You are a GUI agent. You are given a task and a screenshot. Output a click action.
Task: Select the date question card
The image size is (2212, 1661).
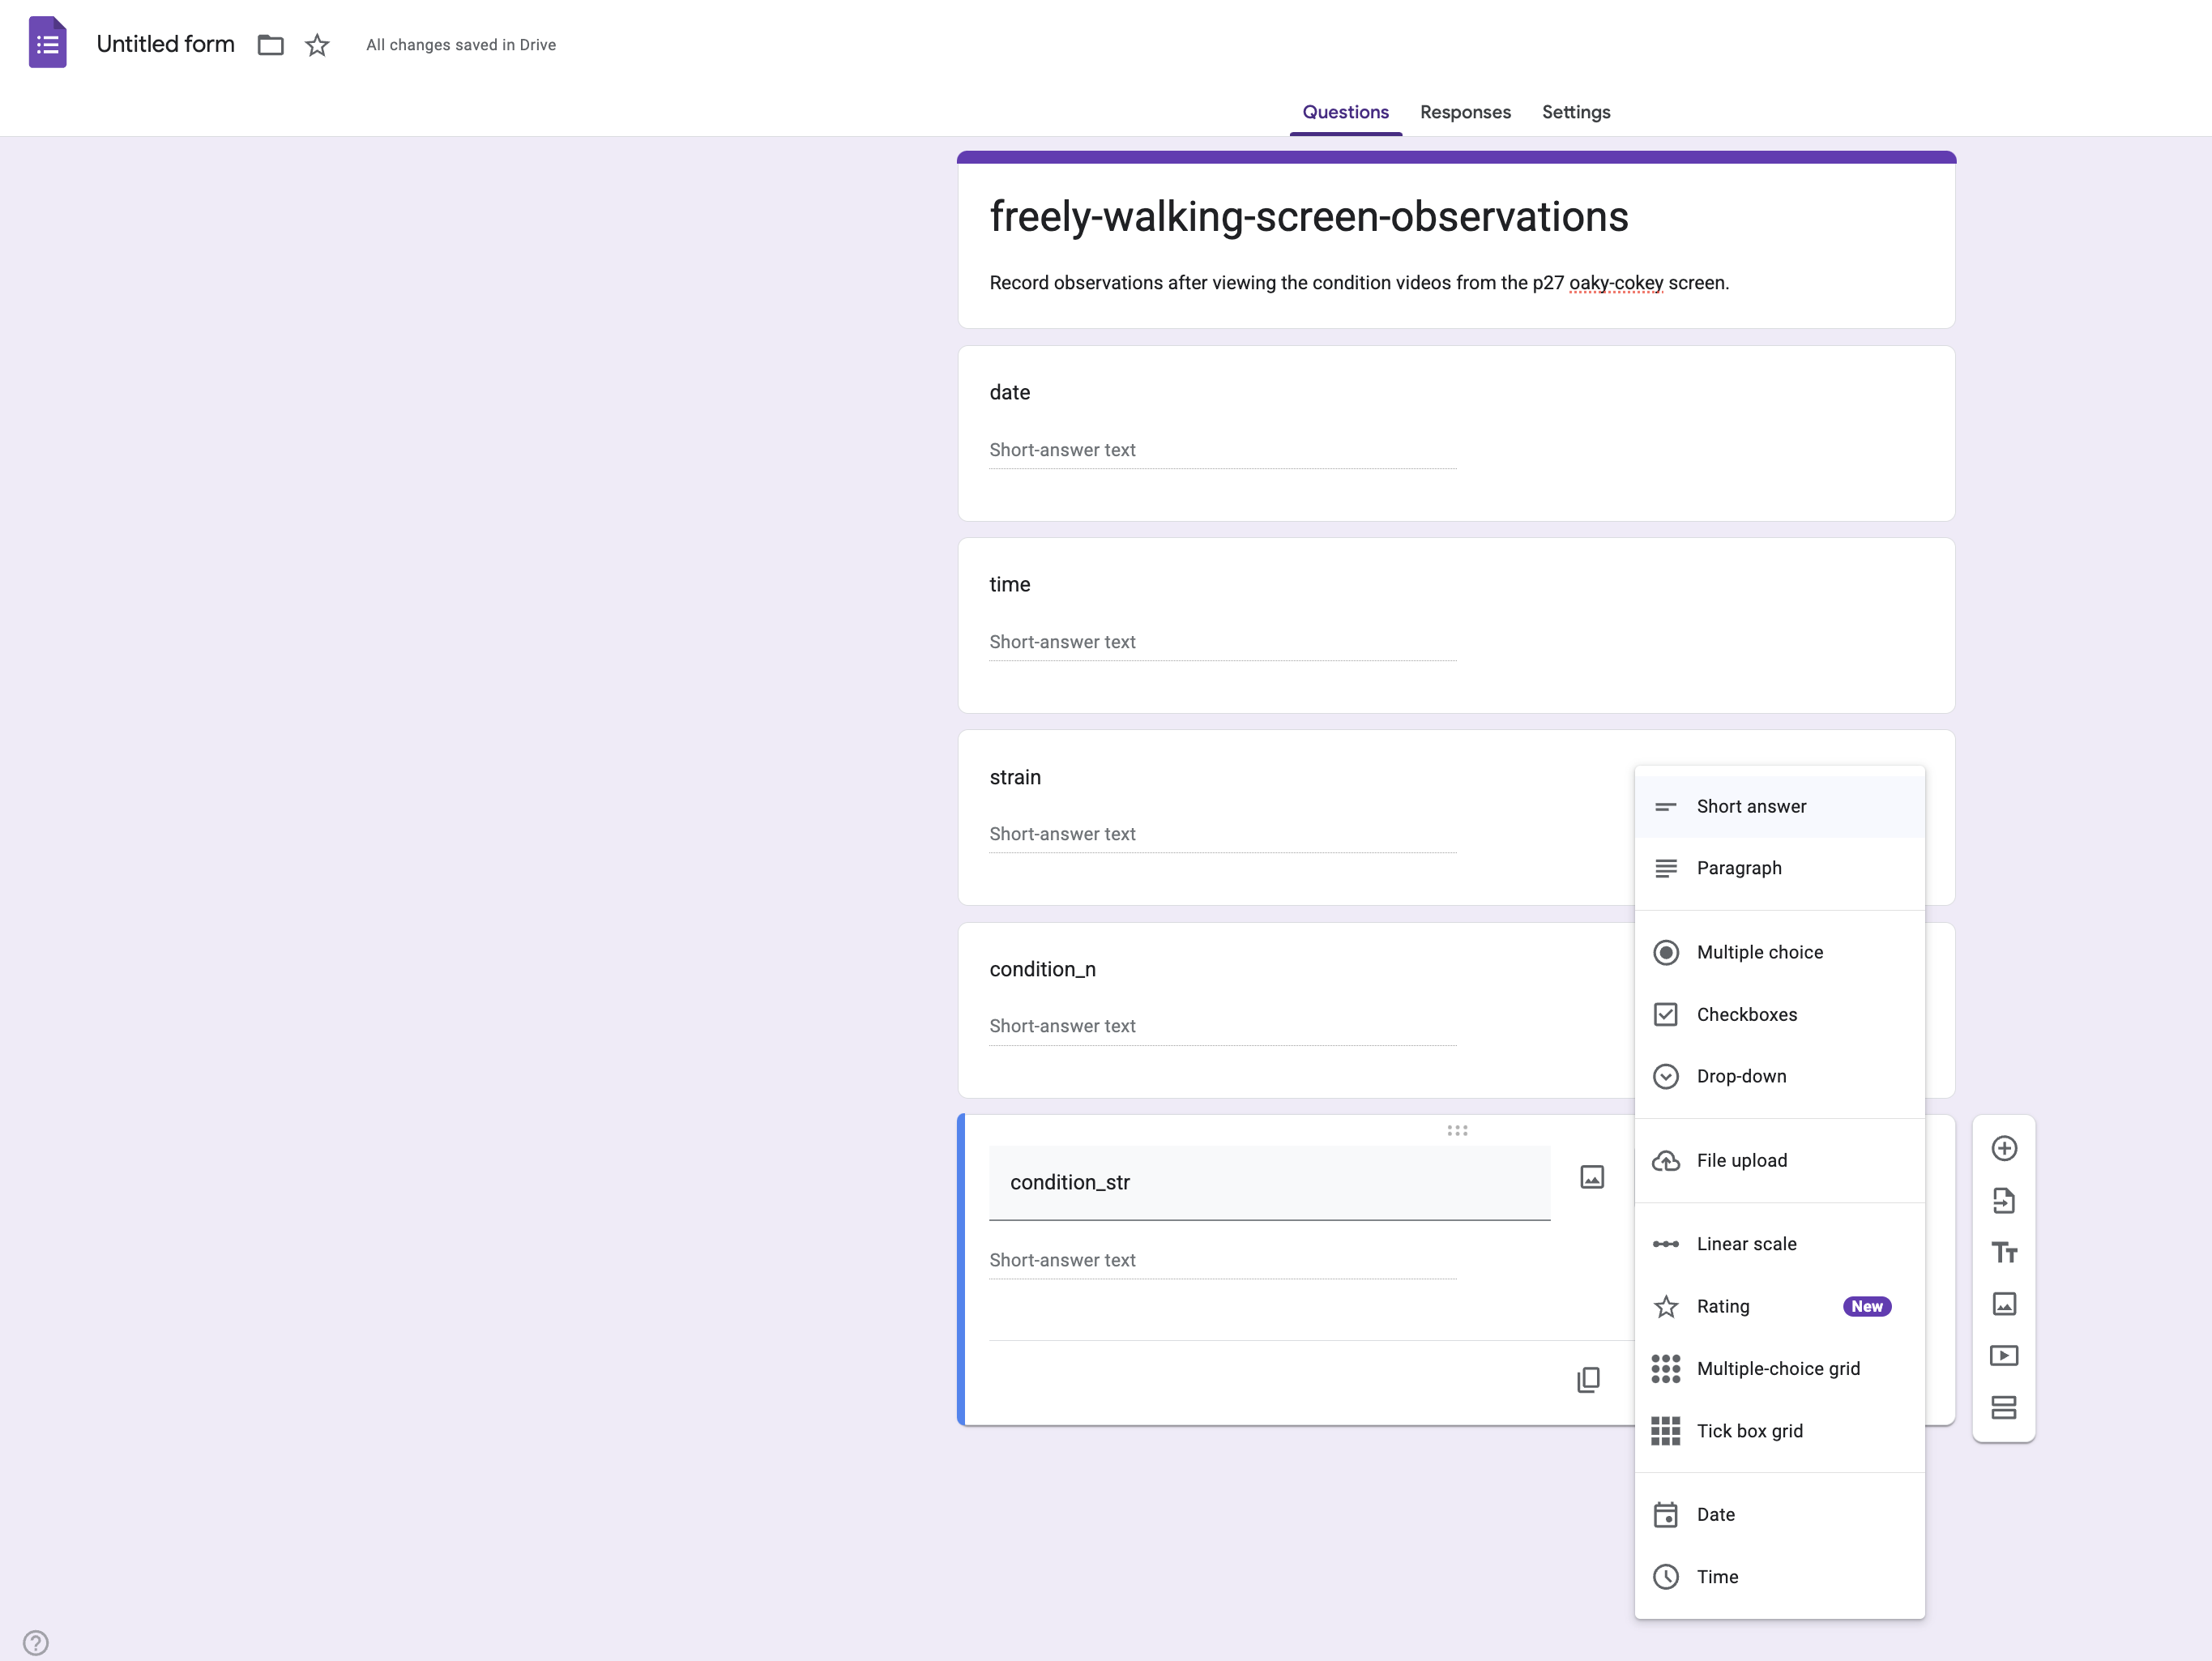pyautogui.click(x=1456, y=433)
